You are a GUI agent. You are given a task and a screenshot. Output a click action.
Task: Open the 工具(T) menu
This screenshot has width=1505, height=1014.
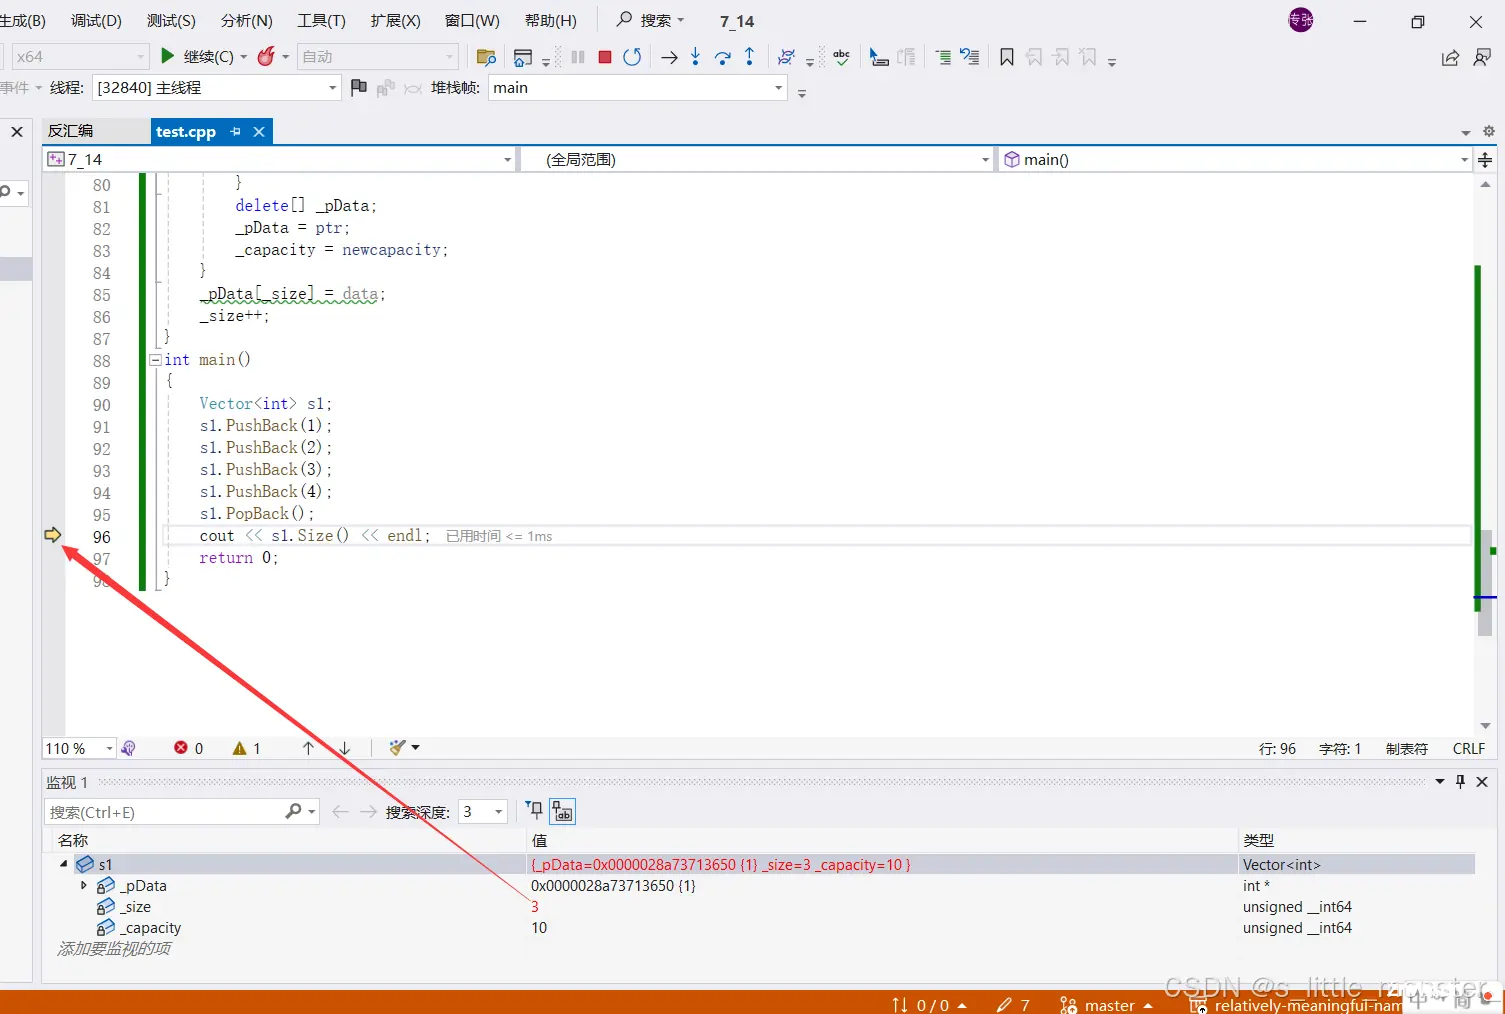pyautogui.click(x=321, y=20)
